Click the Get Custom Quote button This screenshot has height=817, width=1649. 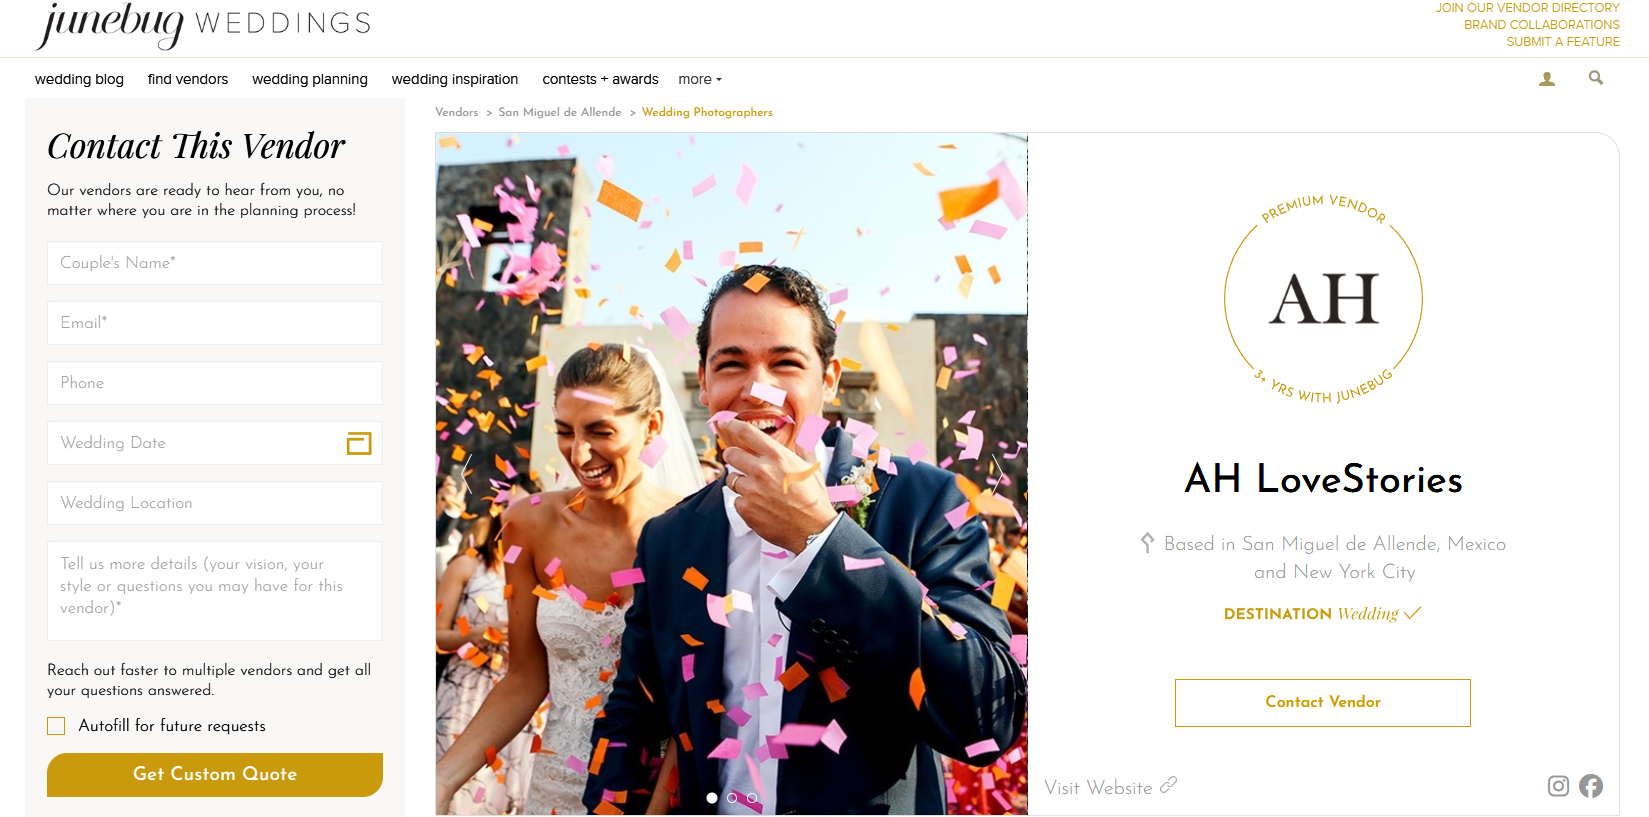(215, 775)
